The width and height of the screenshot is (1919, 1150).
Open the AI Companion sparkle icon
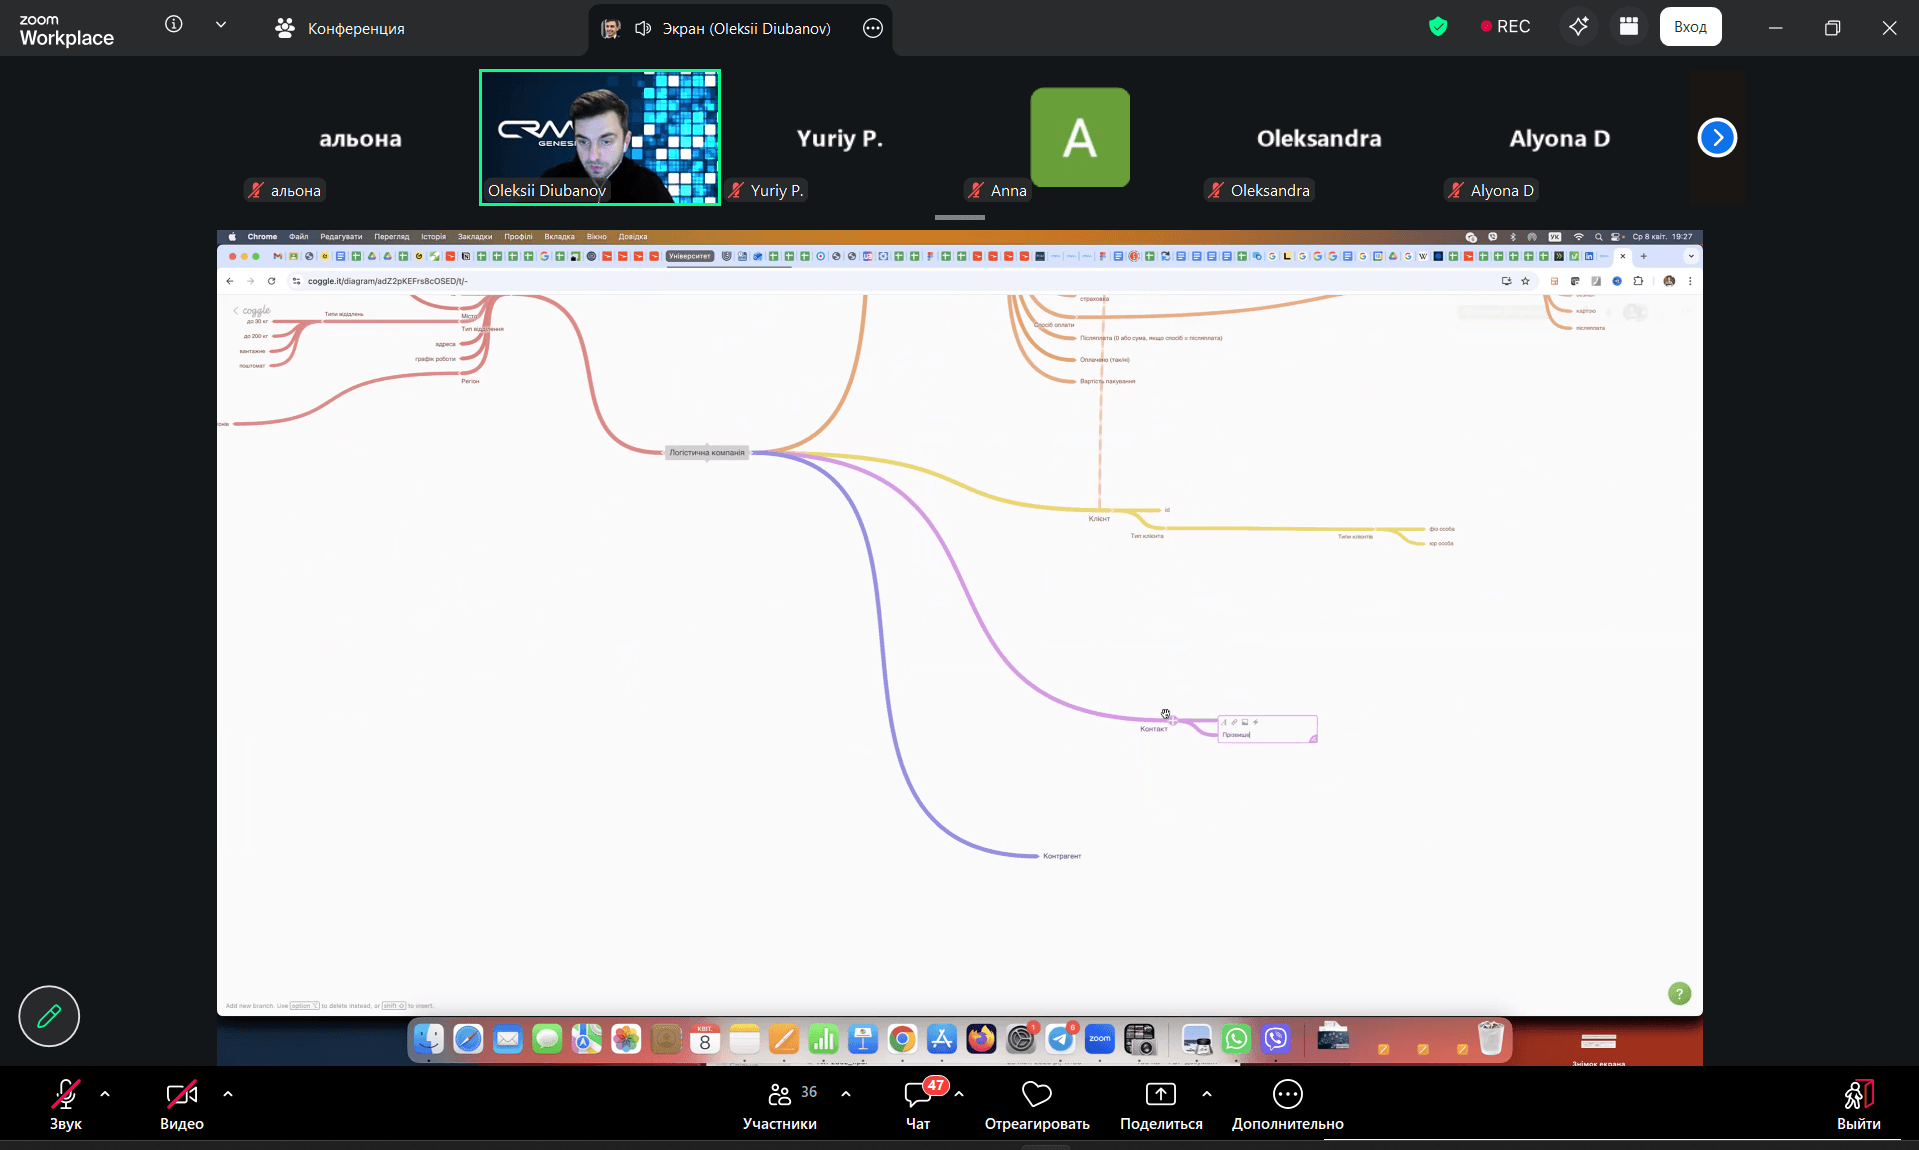pyautogui.click(x=1579, y=27)
